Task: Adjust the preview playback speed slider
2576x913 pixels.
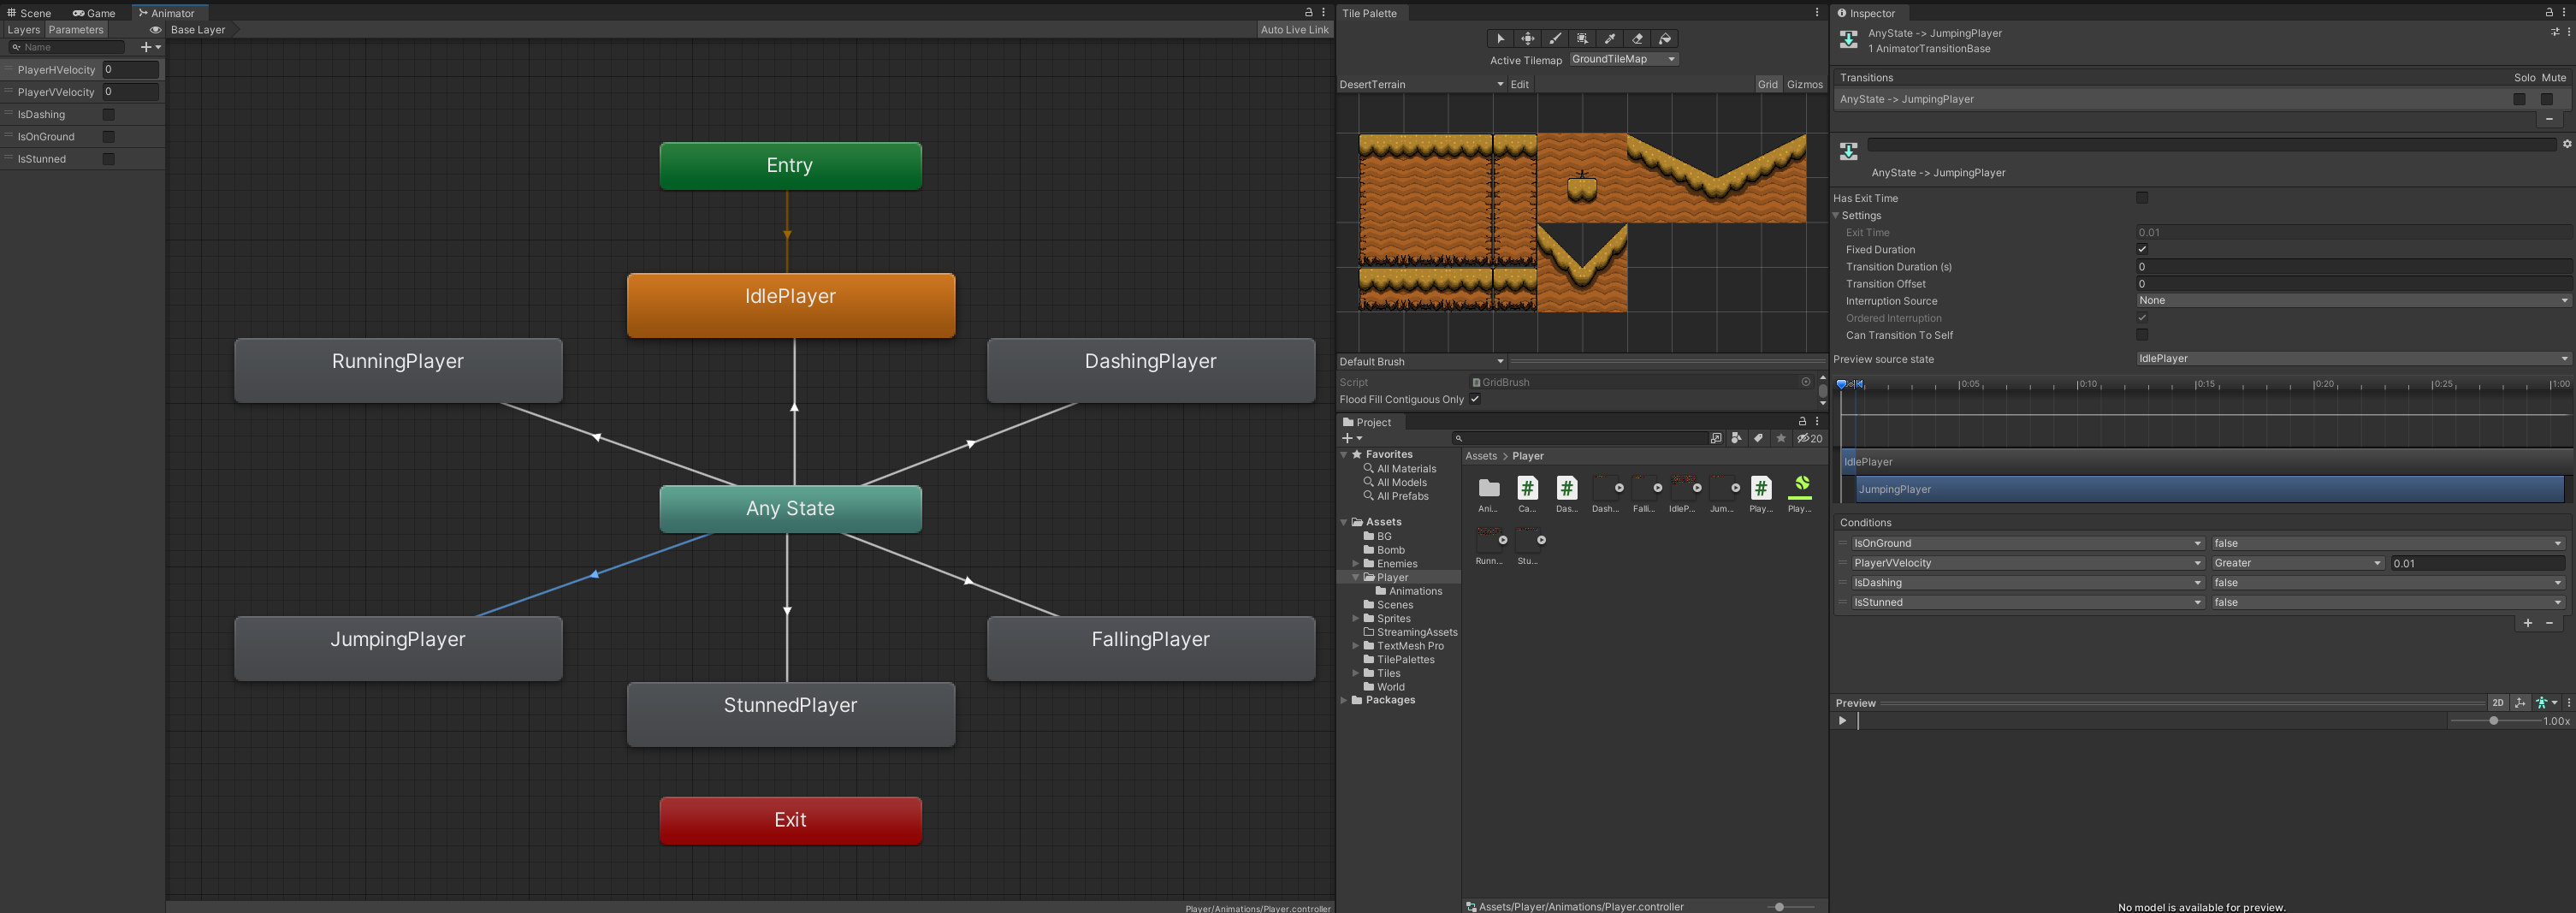Action: click(x=2493, y=721)
